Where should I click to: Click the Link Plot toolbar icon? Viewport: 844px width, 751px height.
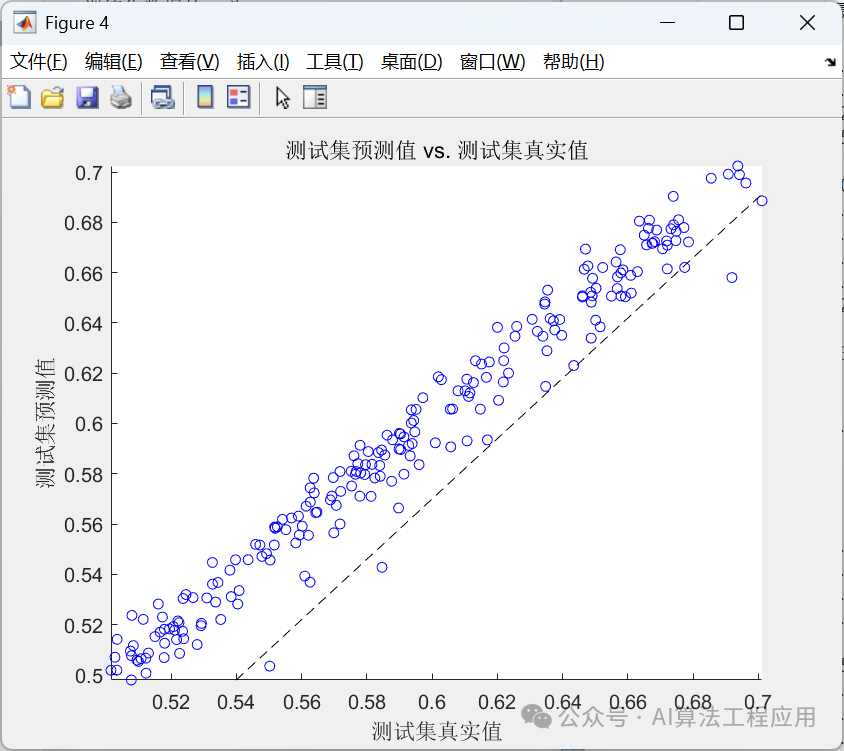163,97
